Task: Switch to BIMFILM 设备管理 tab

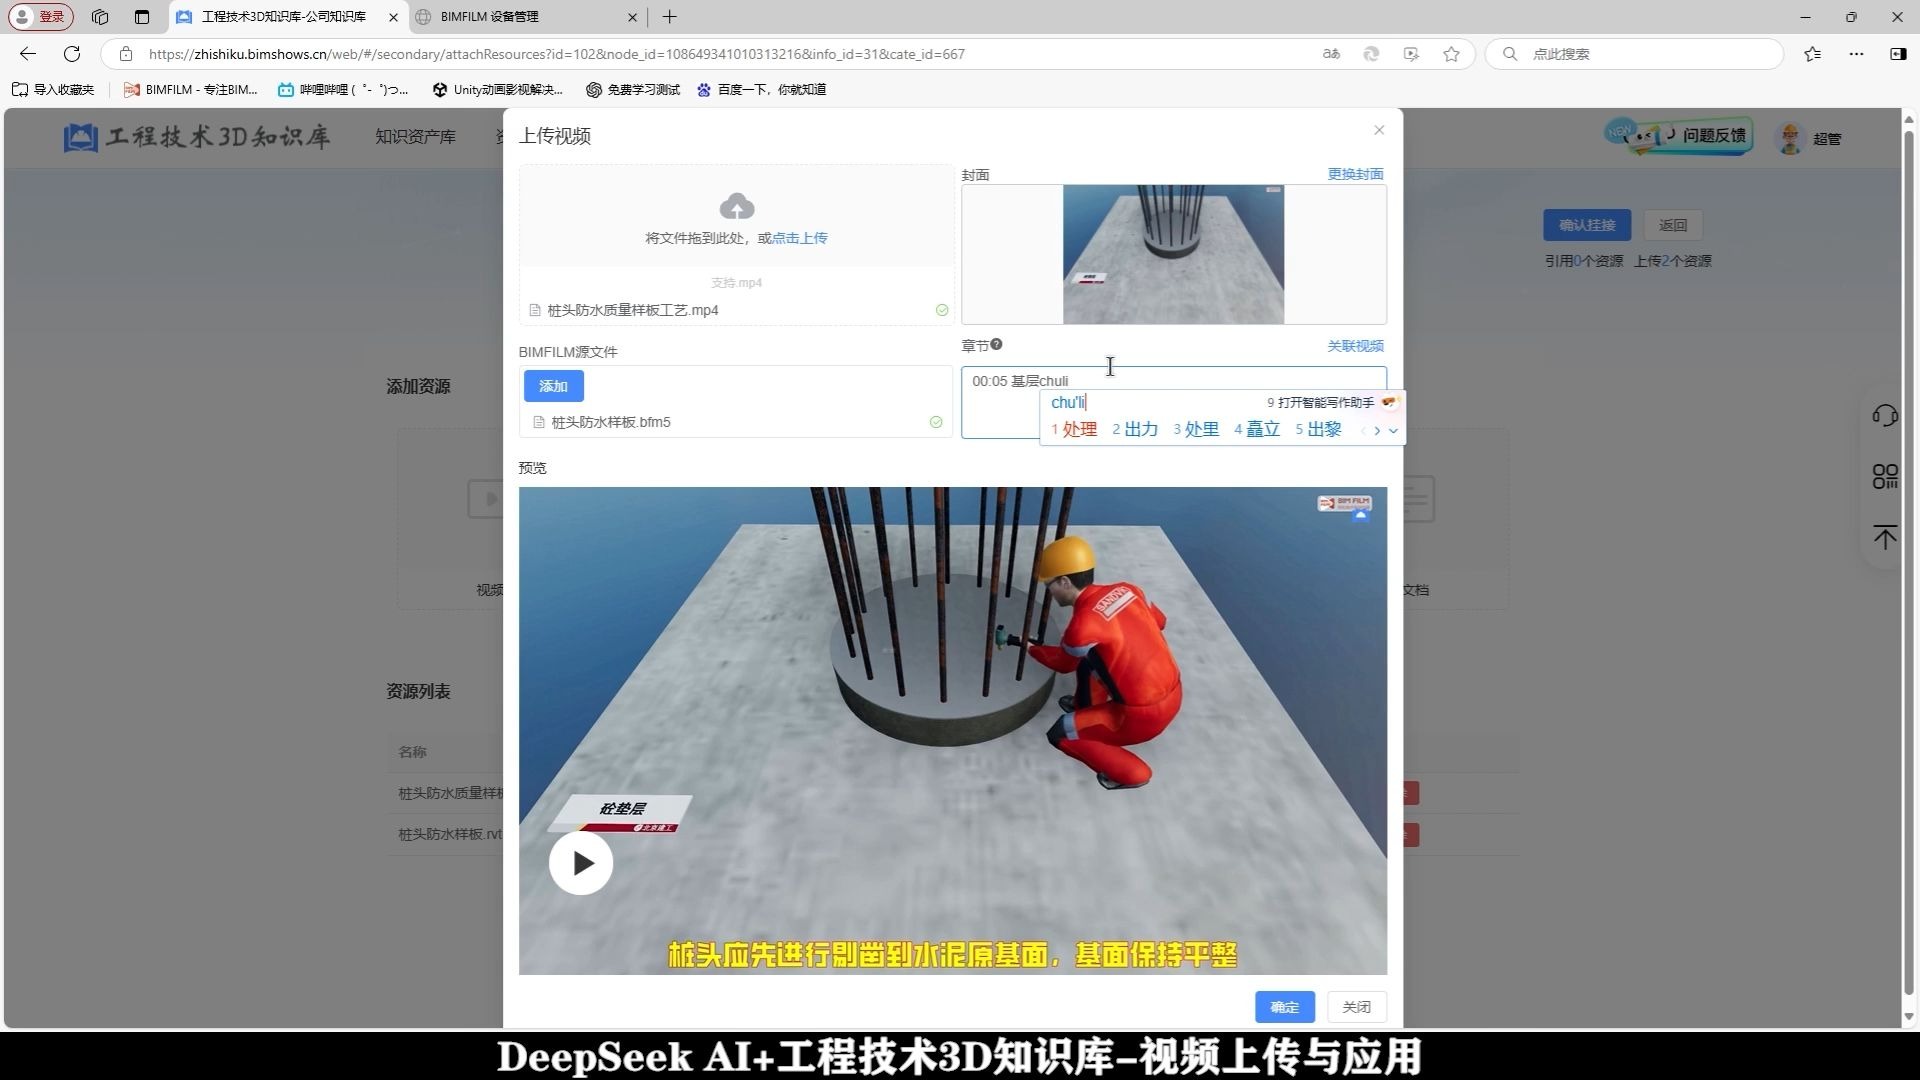Action: pyautogui.click(x=490, y=17)
